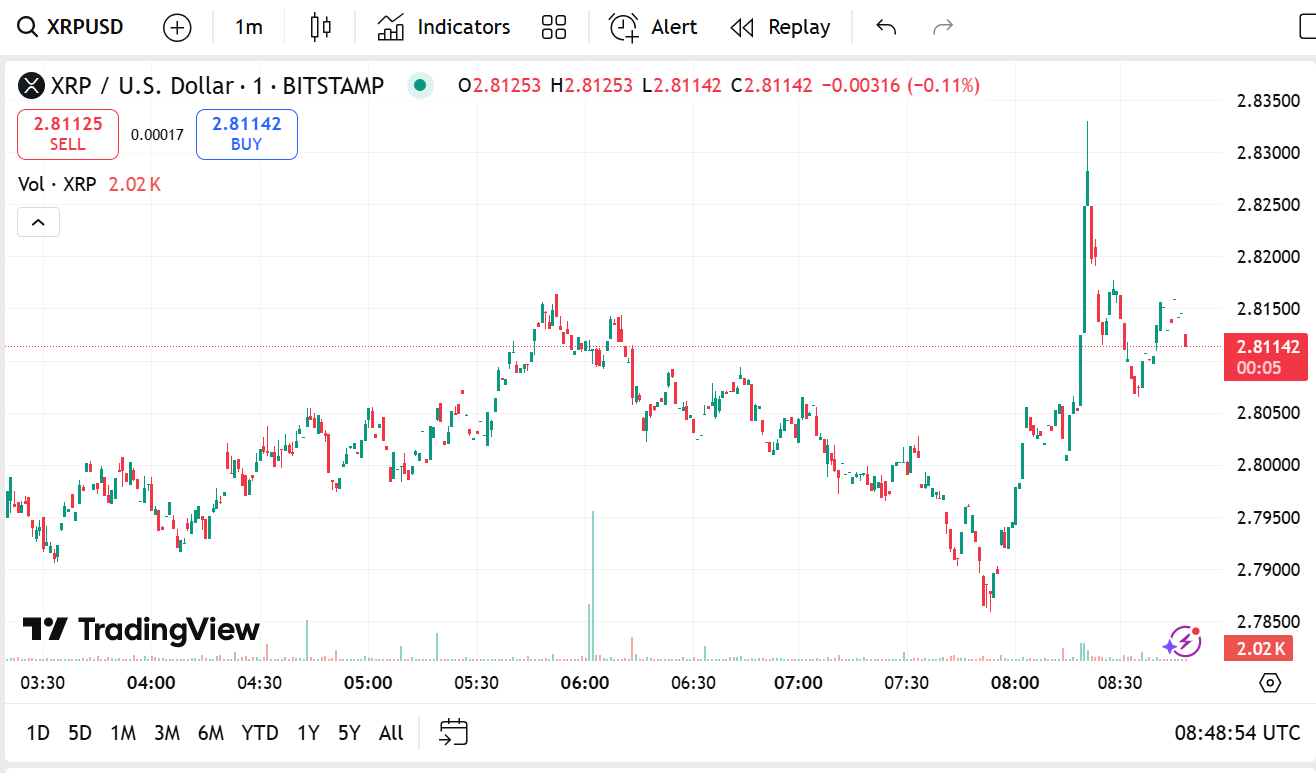
Task: Click the 06:00 time axis label
Action: click(x=585, y=683)
